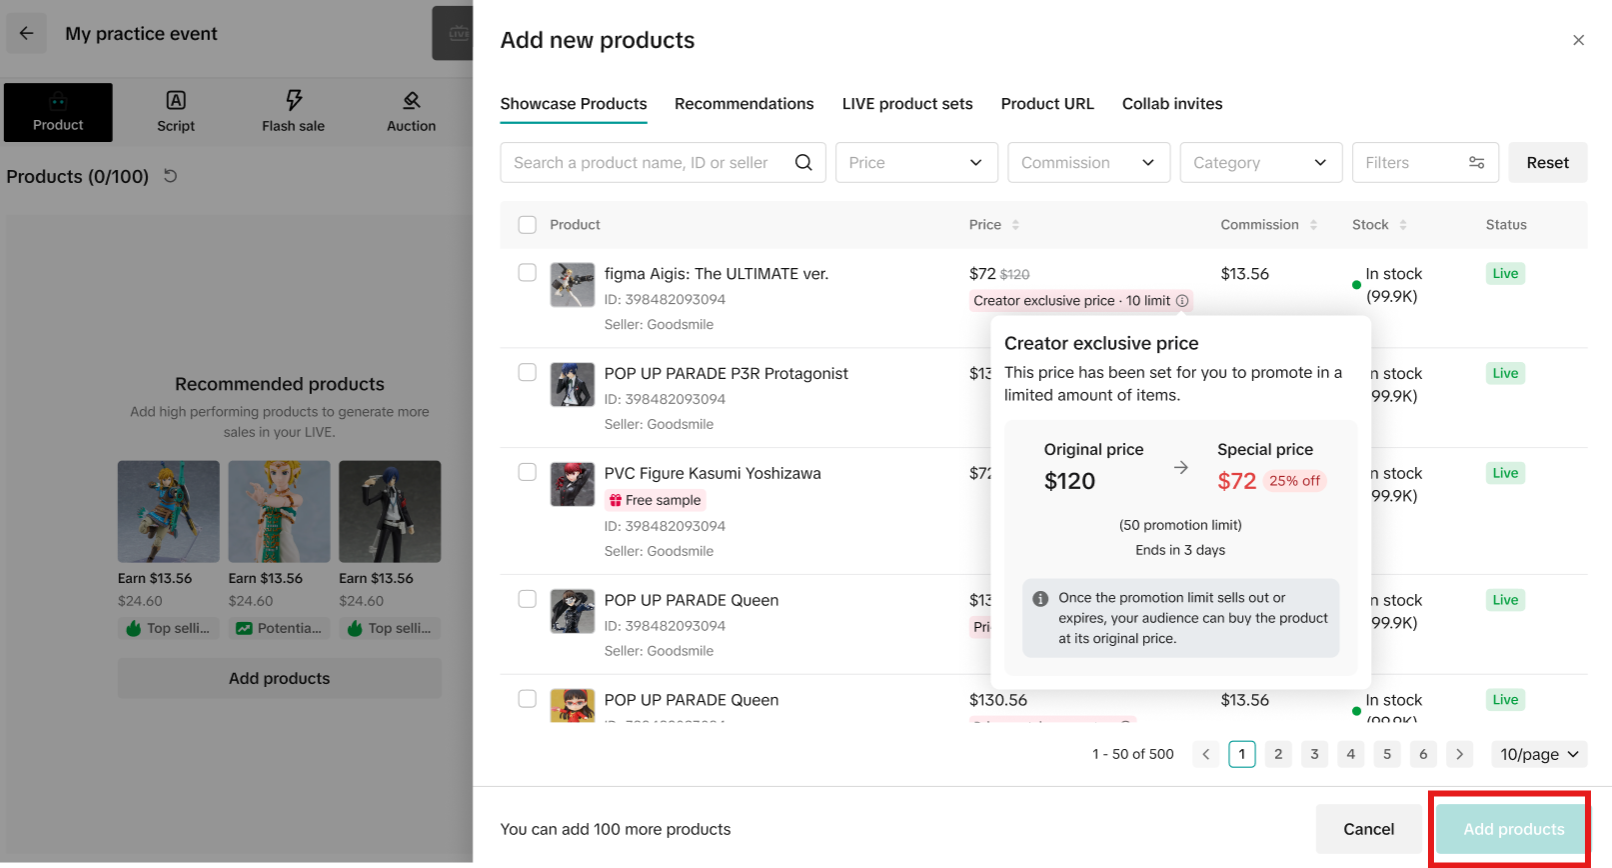Click the Filters sliders icon

pyautogui.click(x=1476, y=163)
